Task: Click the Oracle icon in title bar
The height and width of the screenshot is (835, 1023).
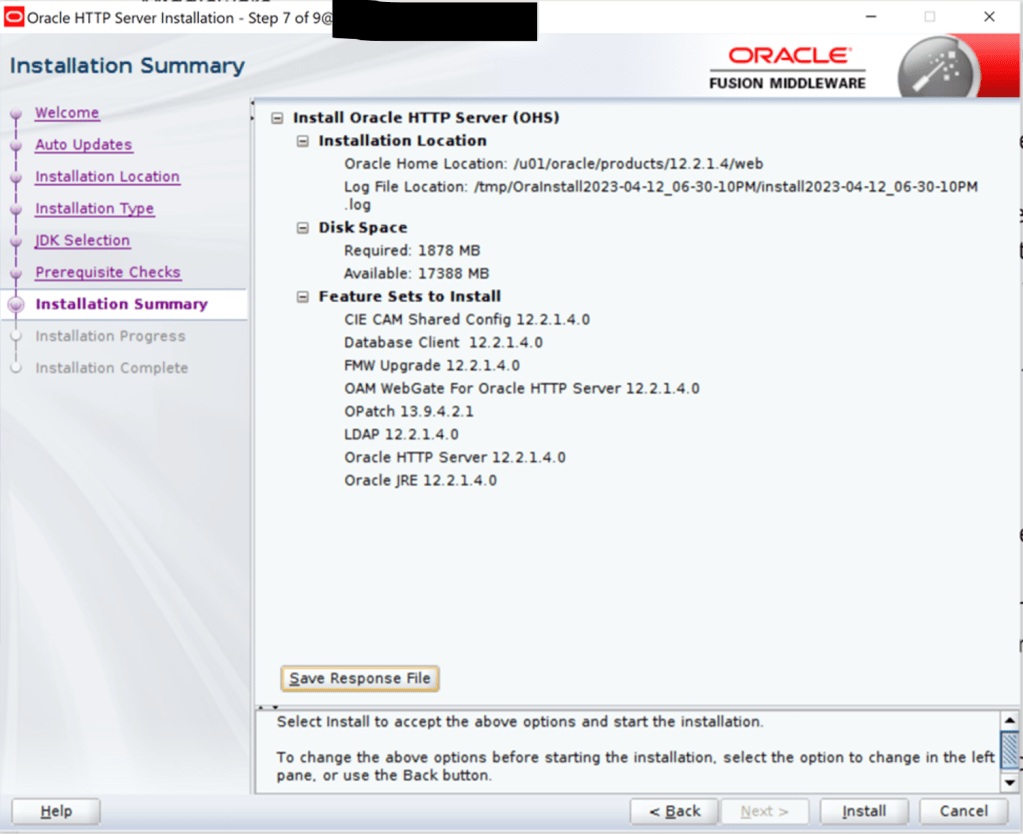Action: pyautogui.click(x=14, y=17)
